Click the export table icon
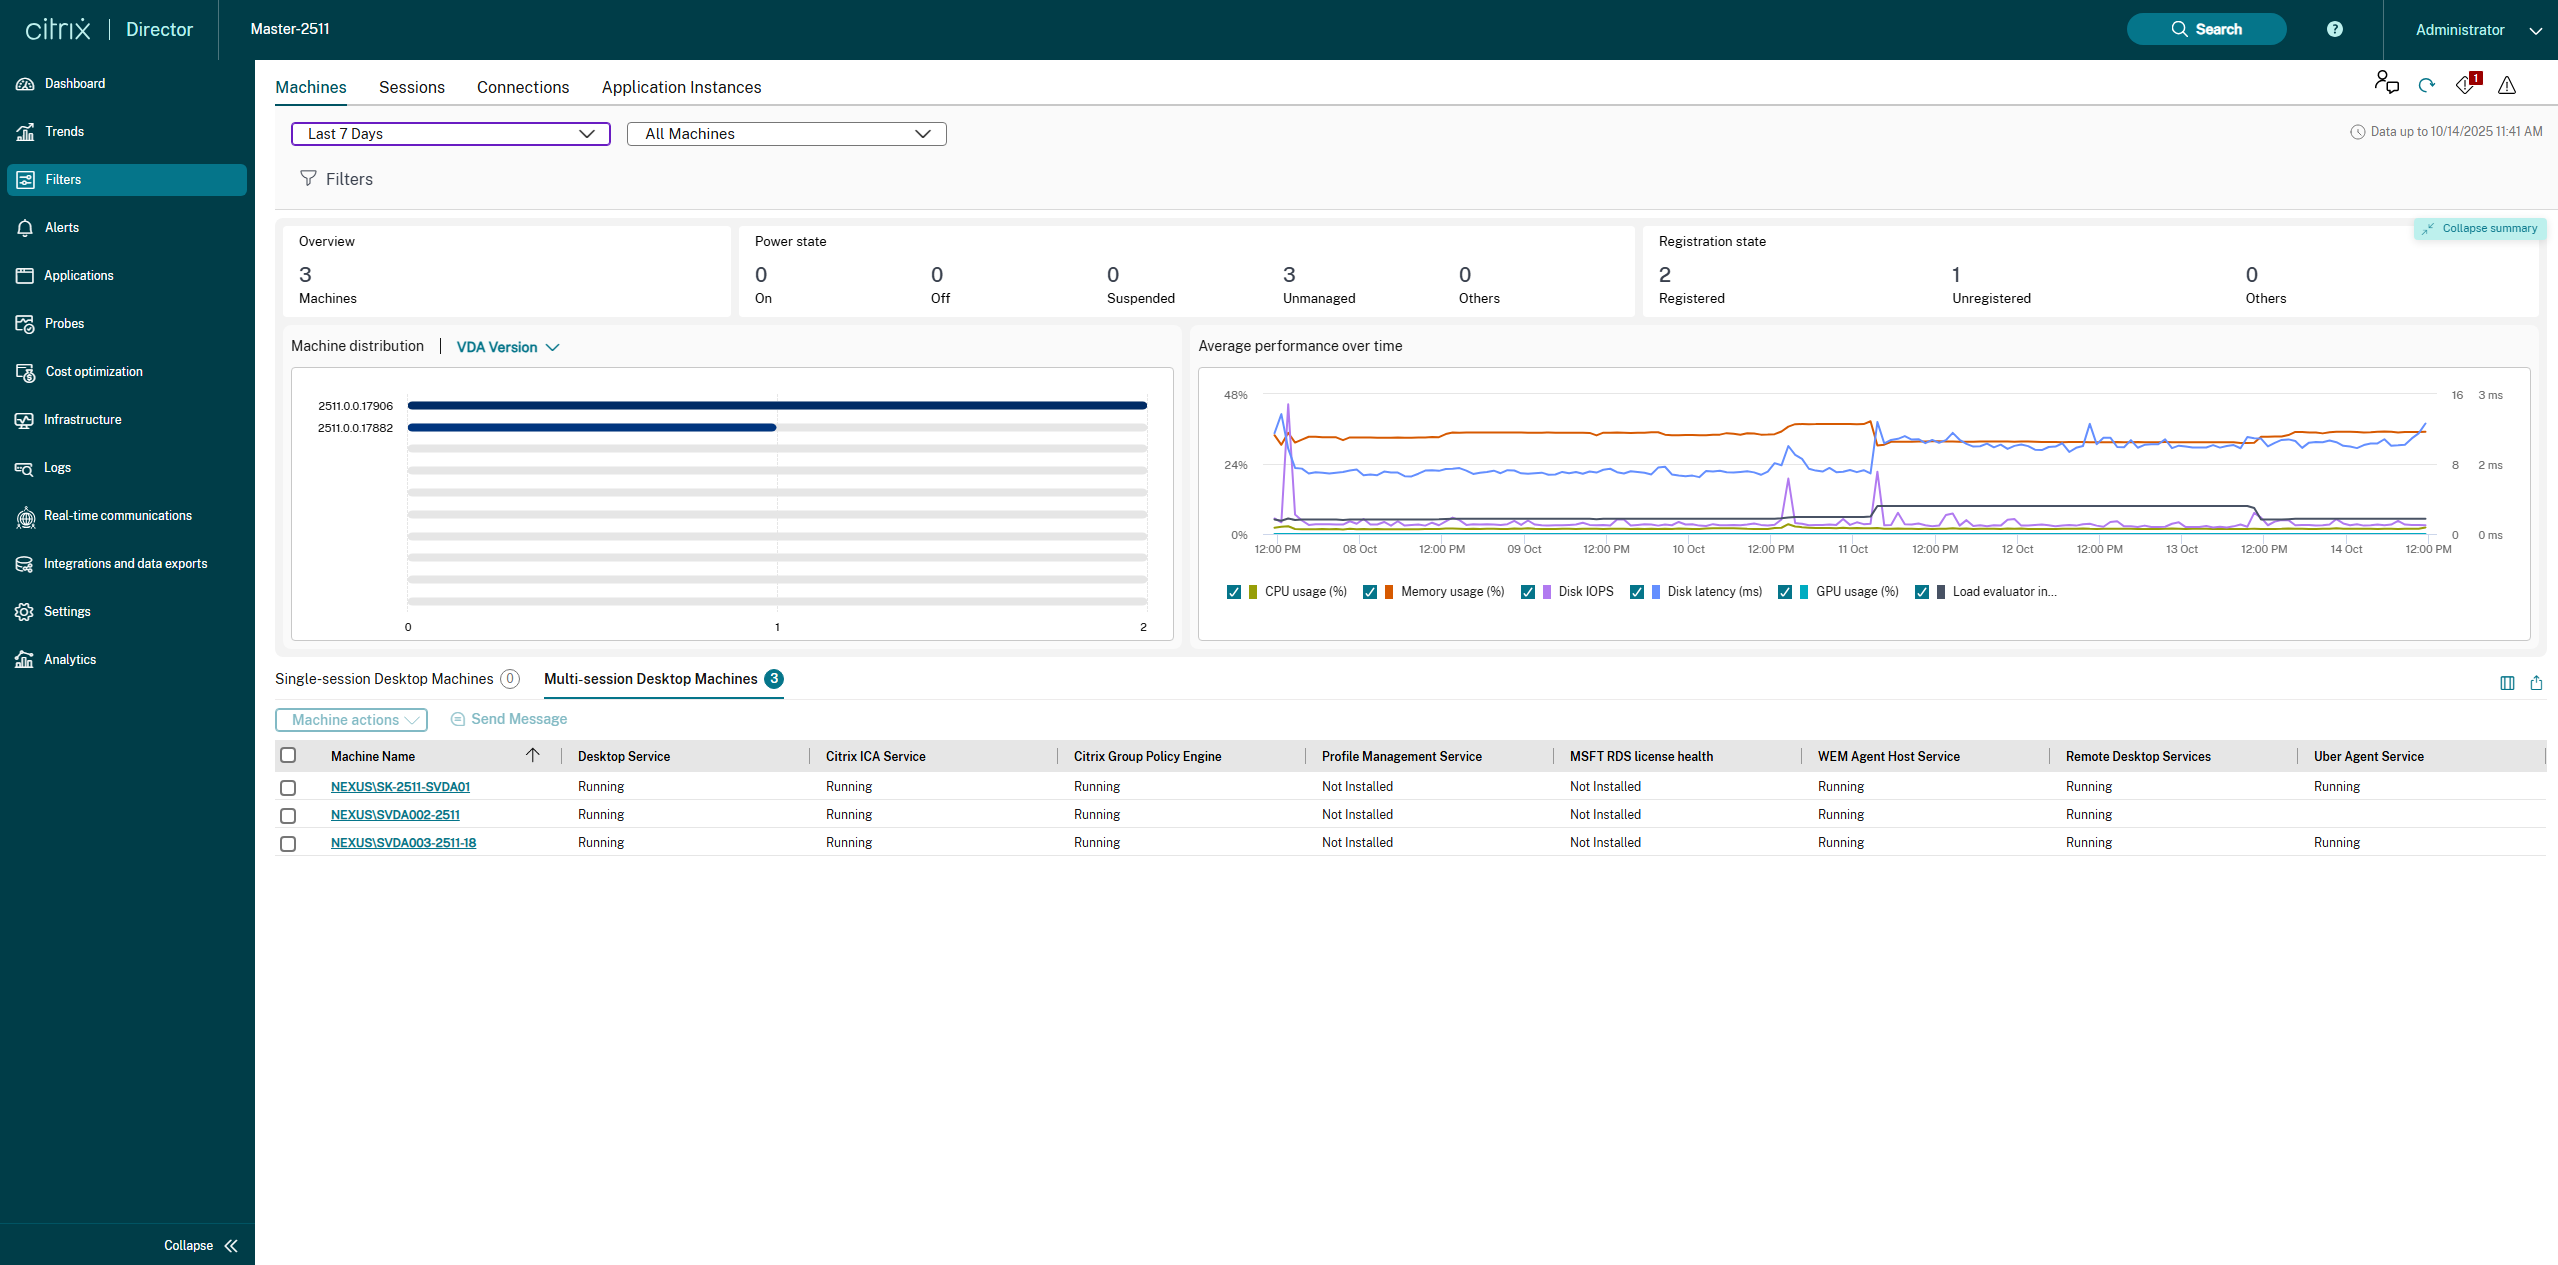 2536,683
